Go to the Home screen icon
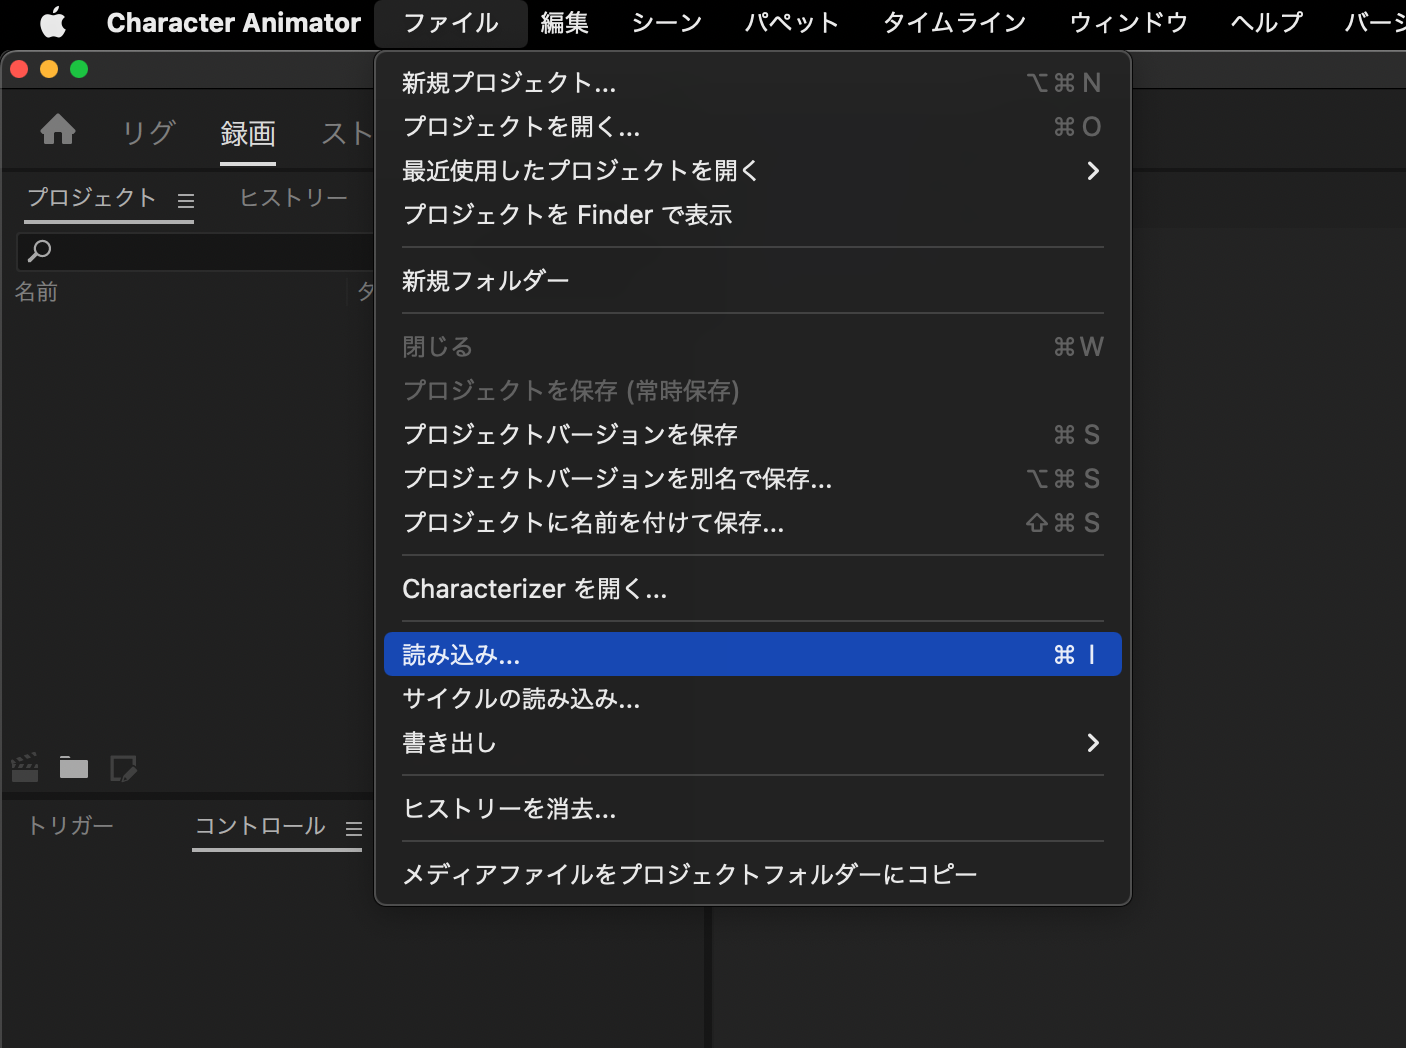This screenshot has width=1406, height=1048. (58, 130)
